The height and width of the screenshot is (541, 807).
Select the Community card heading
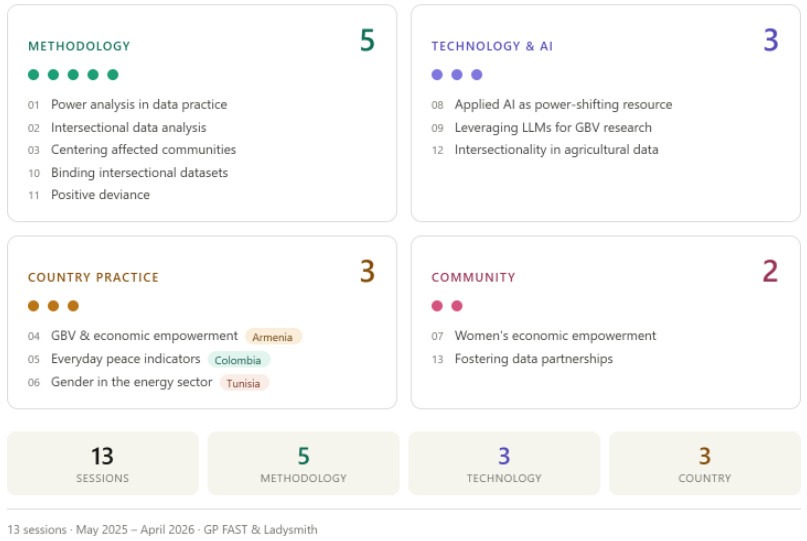[473, 277]
